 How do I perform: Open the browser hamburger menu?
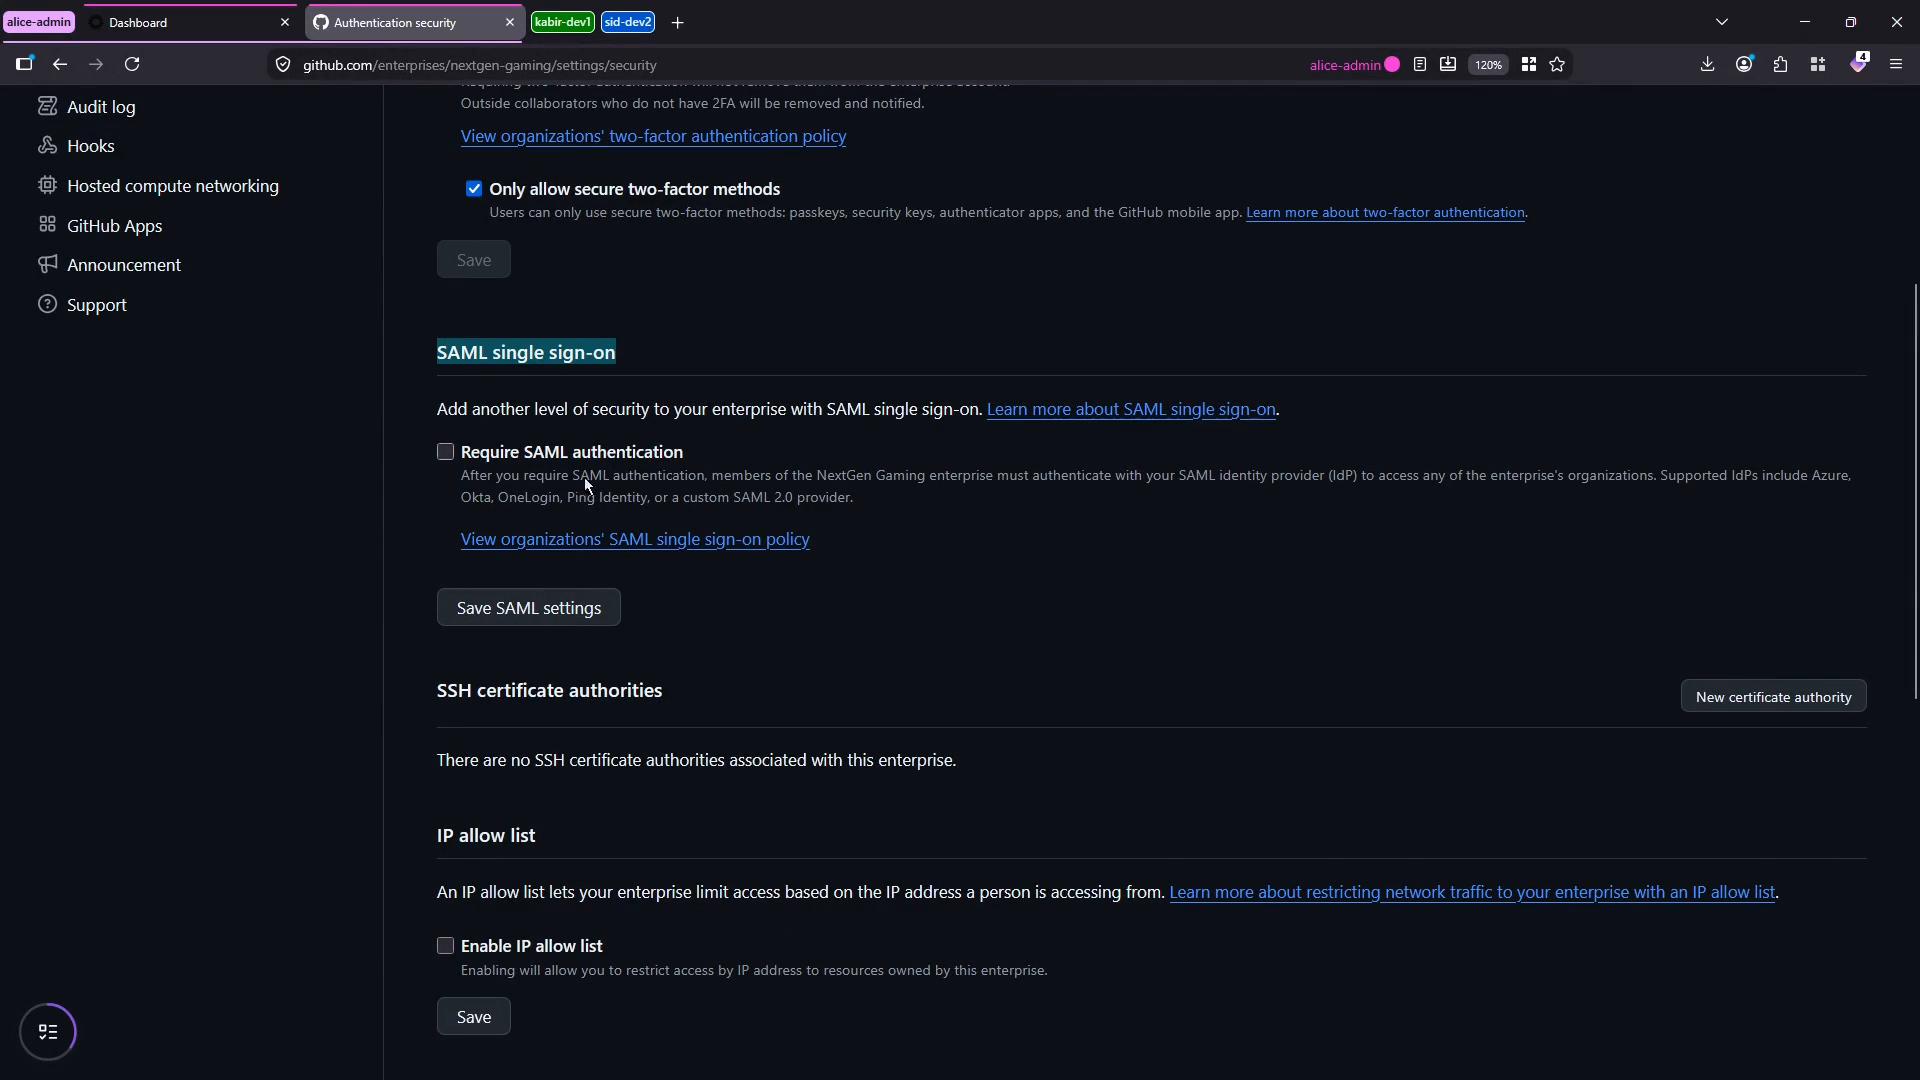pos(1896,64)
